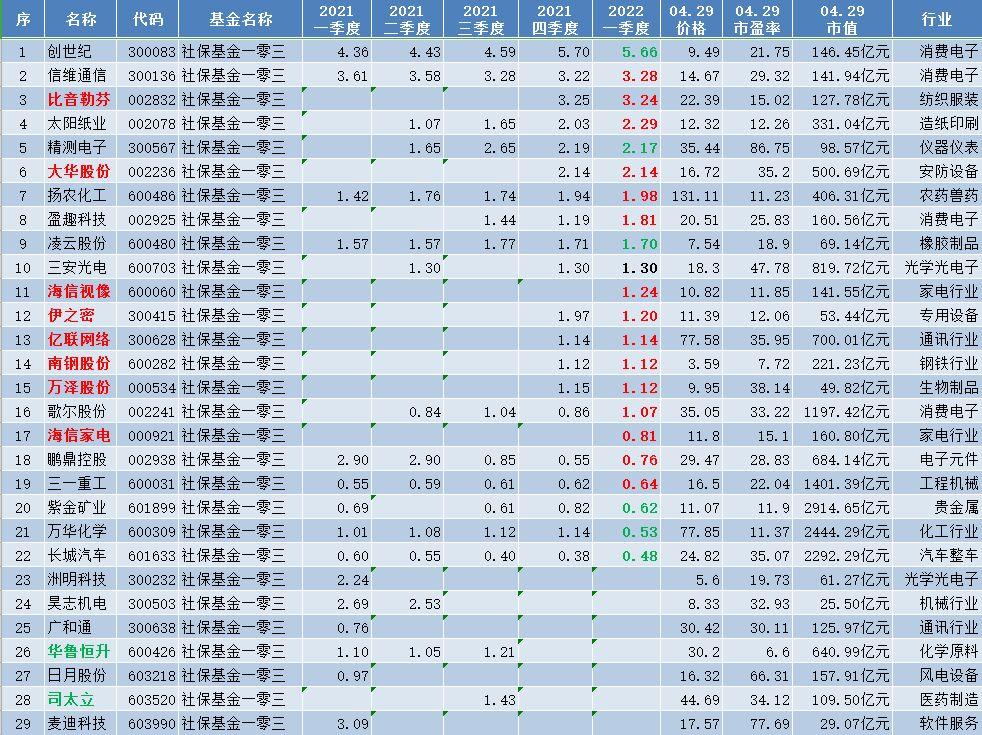Screen dimensions: 982x735
Task: Click the stock name 凌云股份
Action: click(x=77, y=244)
